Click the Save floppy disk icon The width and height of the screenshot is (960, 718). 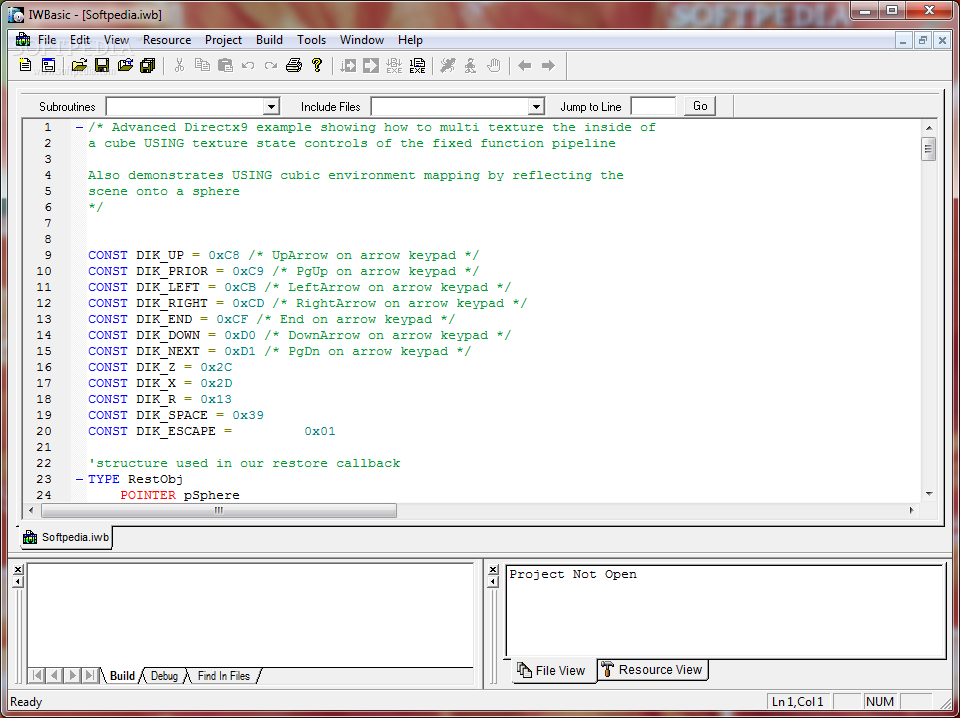pyautogui.click(x=102, y=65)
